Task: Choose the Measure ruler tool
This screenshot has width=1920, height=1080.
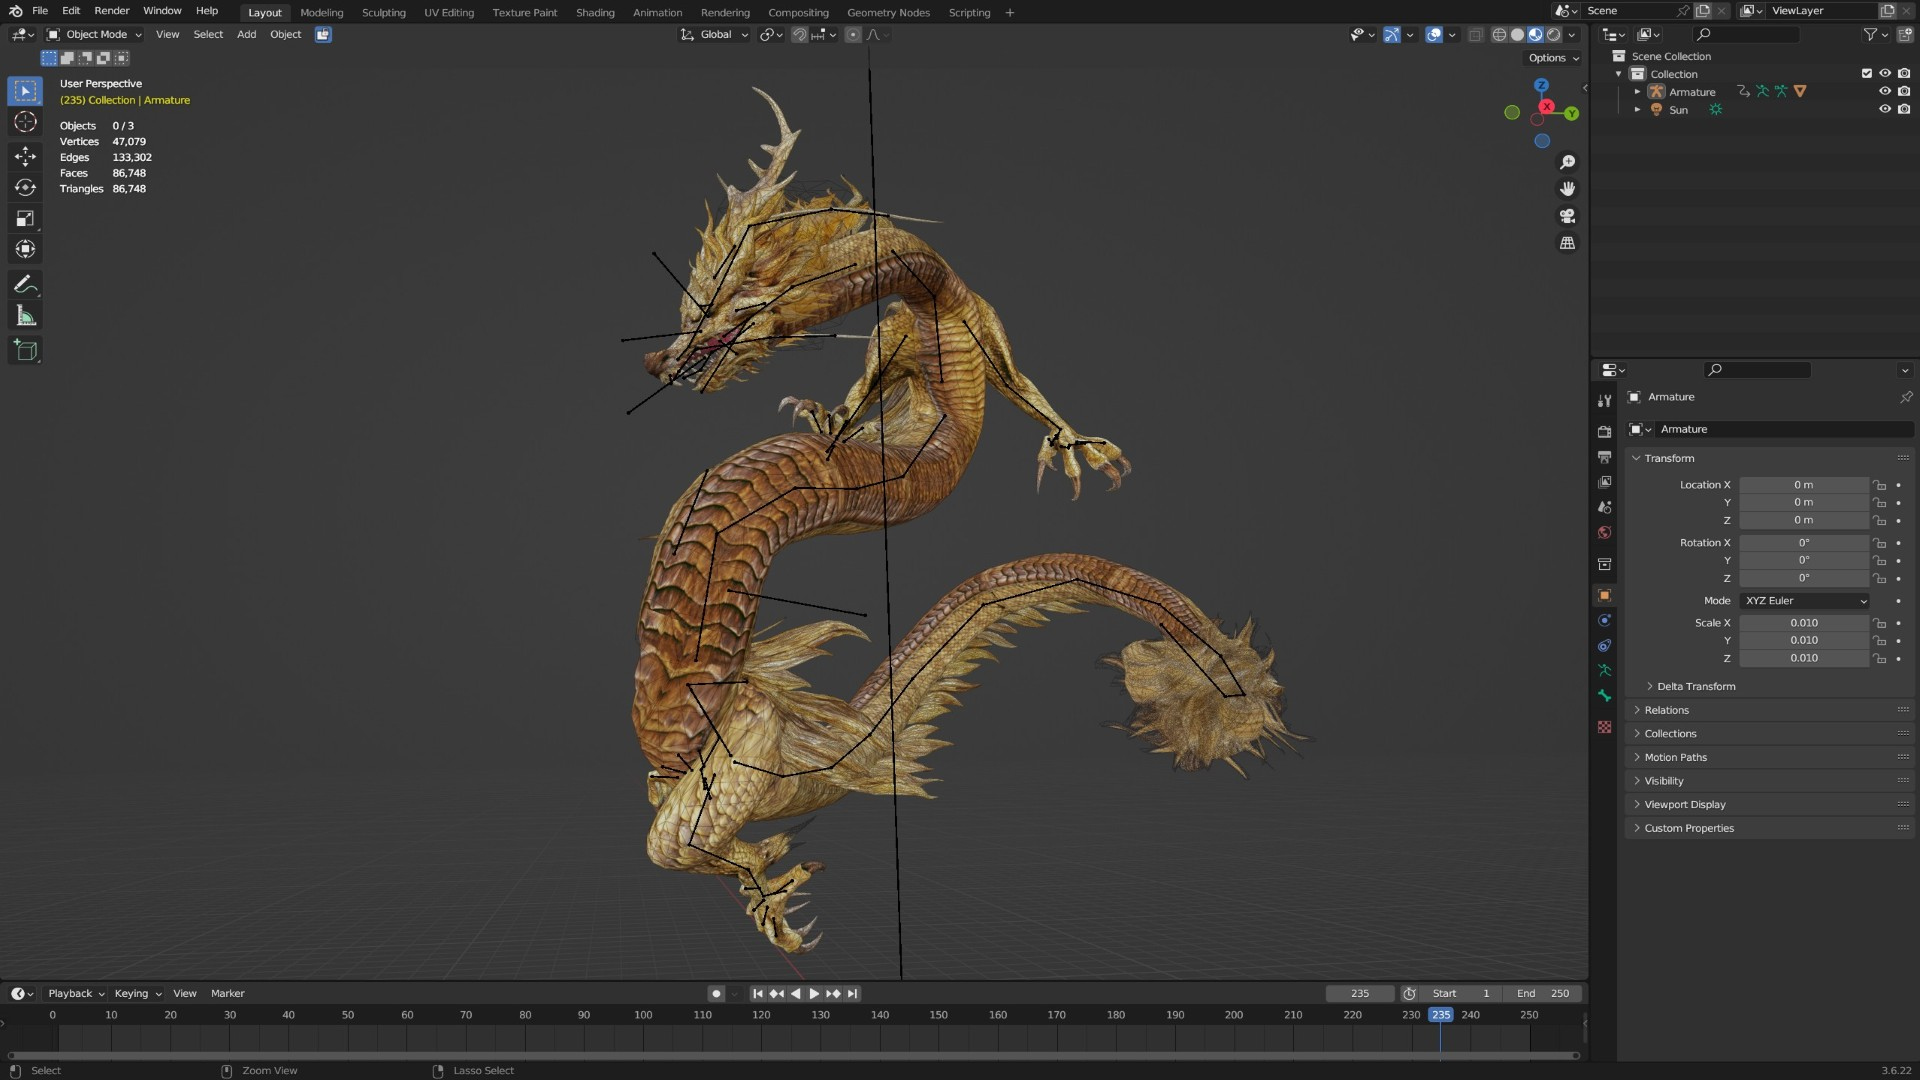Action: [x=25, y=317]
